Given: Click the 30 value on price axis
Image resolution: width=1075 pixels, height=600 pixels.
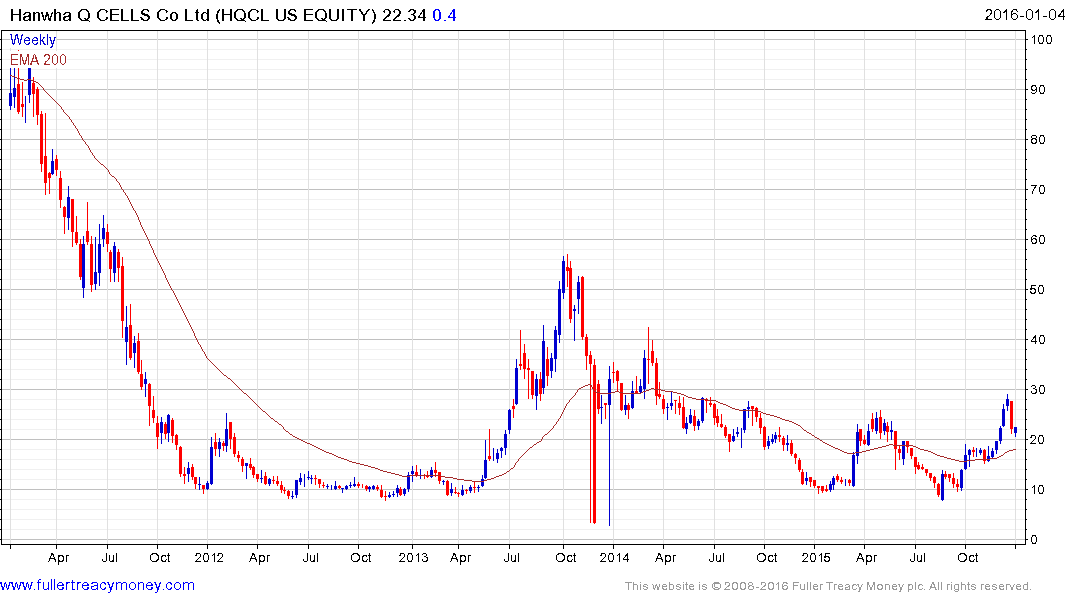Looking at the screenshot, I should (1038, 390).
